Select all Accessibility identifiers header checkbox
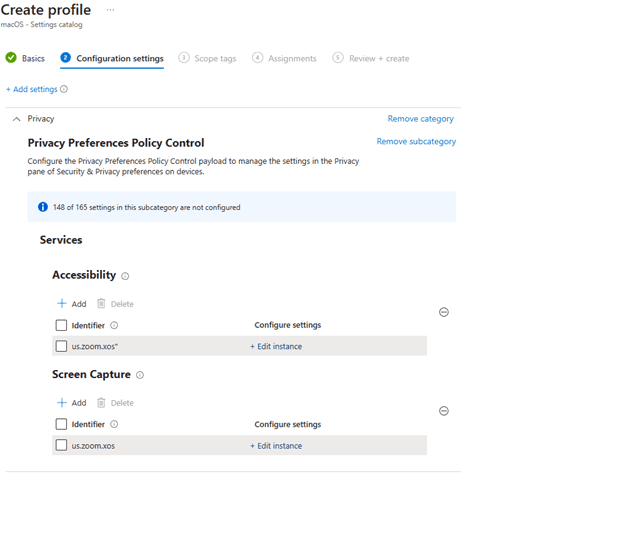 [61, 325]
